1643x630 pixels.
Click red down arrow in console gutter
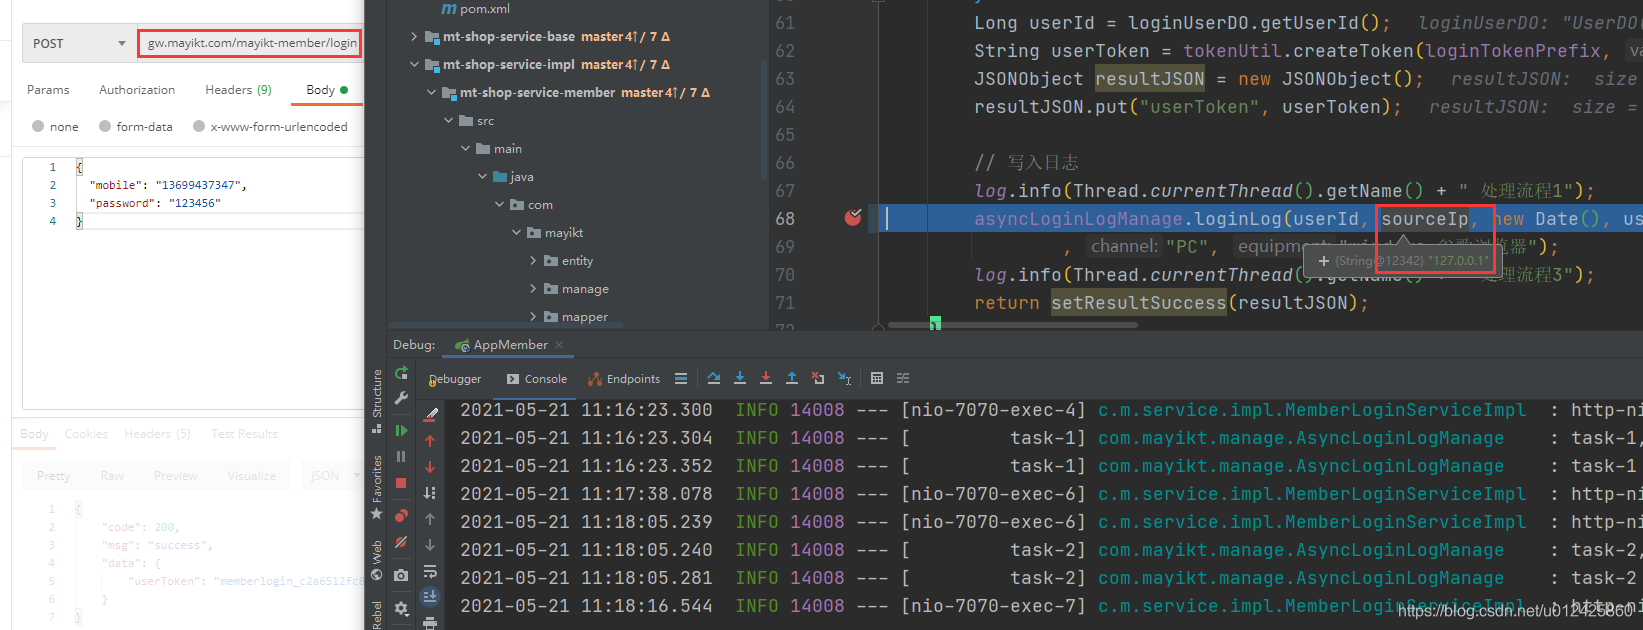(x=430, y=467)
